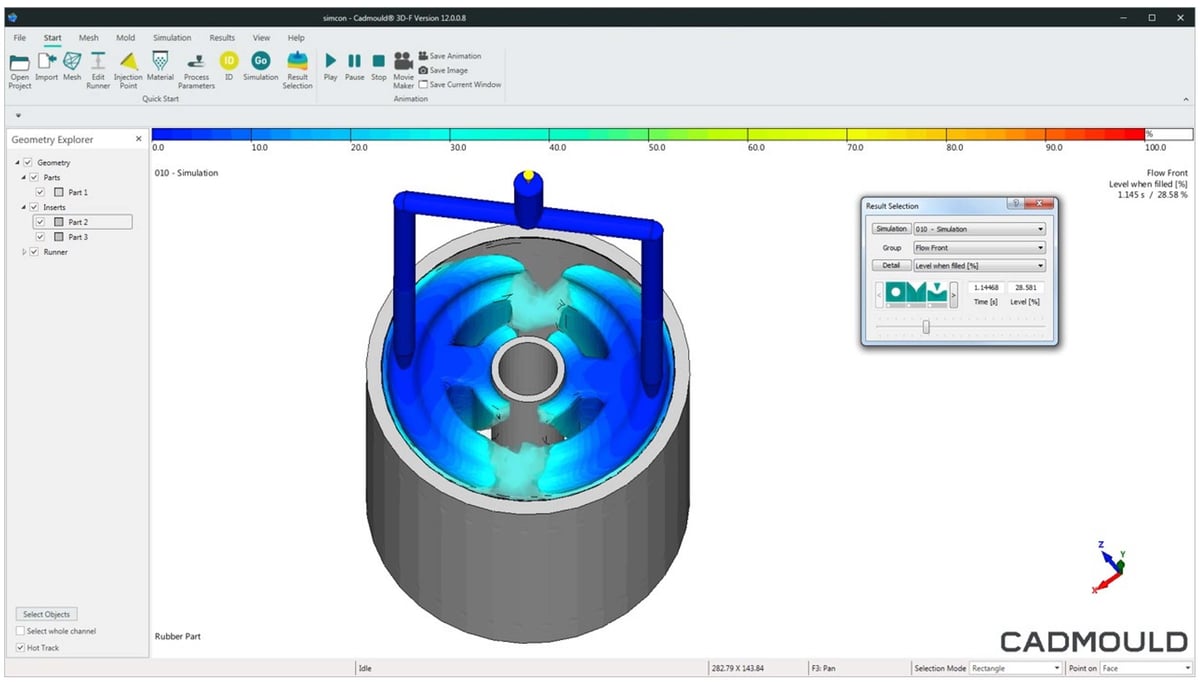Open Movie Maker
Viewport: 1200px width, 682px height.
[x=404, y=60]
